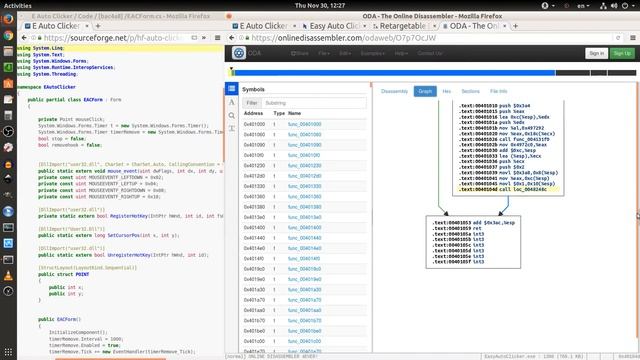Click Contact Us in ODA navbar
640x360 pixels.
pyautogui.click(x=430, y=53)
